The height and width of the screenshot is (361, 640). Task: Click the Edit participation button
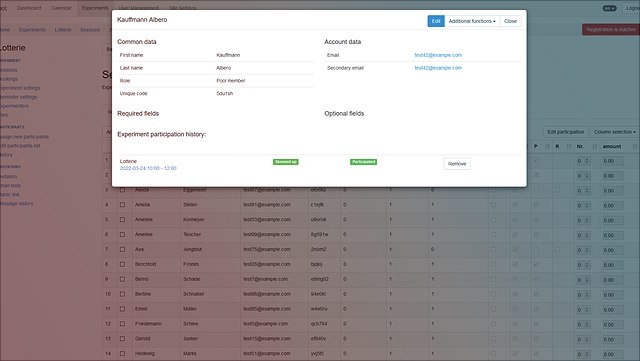565,132
